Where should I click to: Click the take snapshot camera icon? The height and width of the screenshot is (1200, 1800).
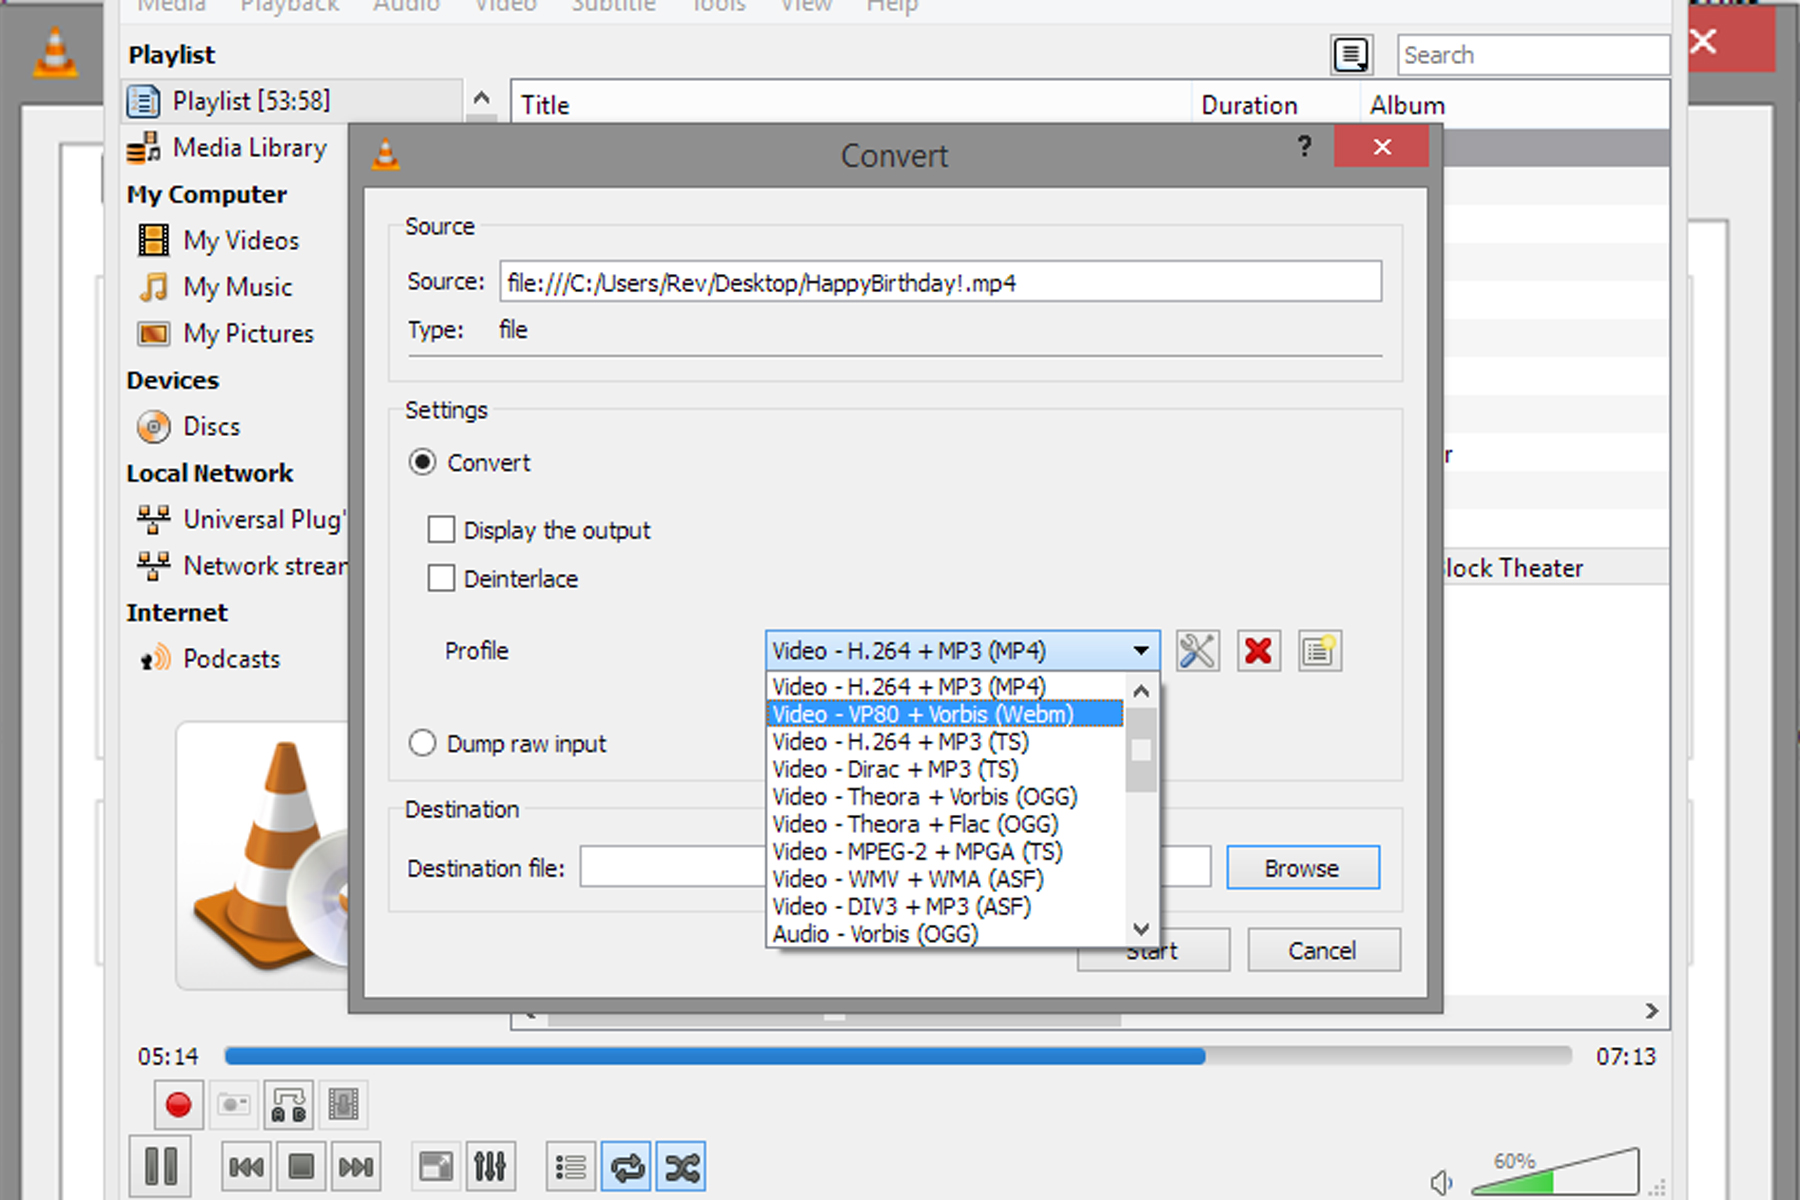234,1105
